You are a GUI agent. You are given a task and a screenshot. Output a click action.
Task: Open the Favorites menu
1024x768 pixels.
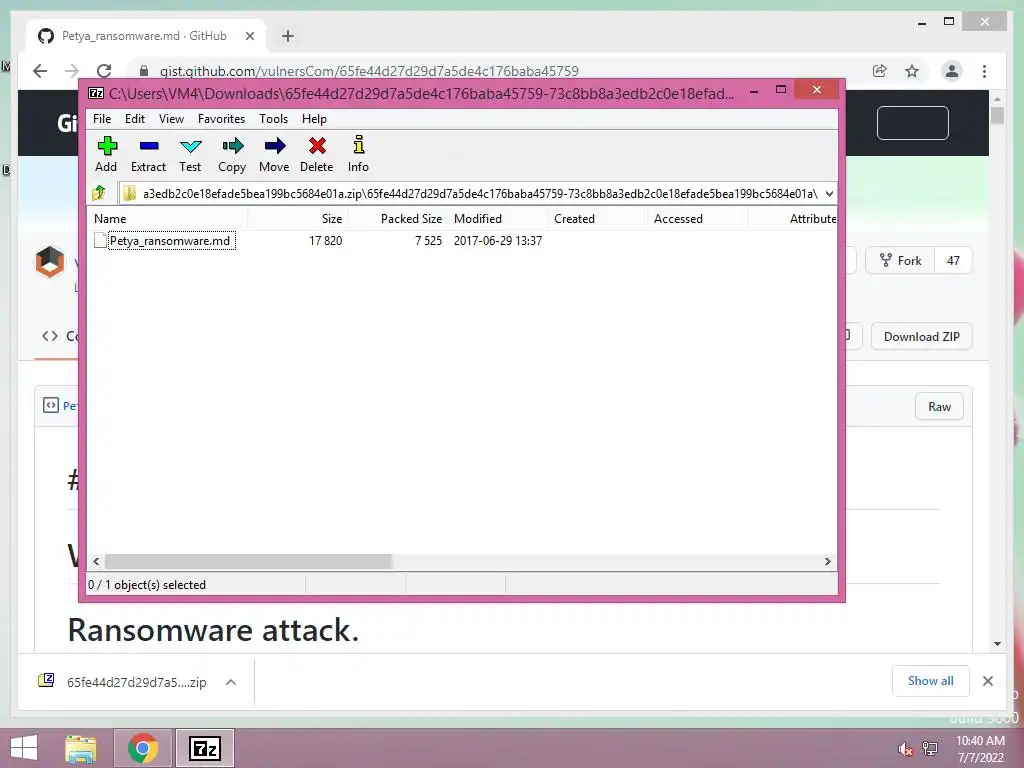(x=221, y=119)
